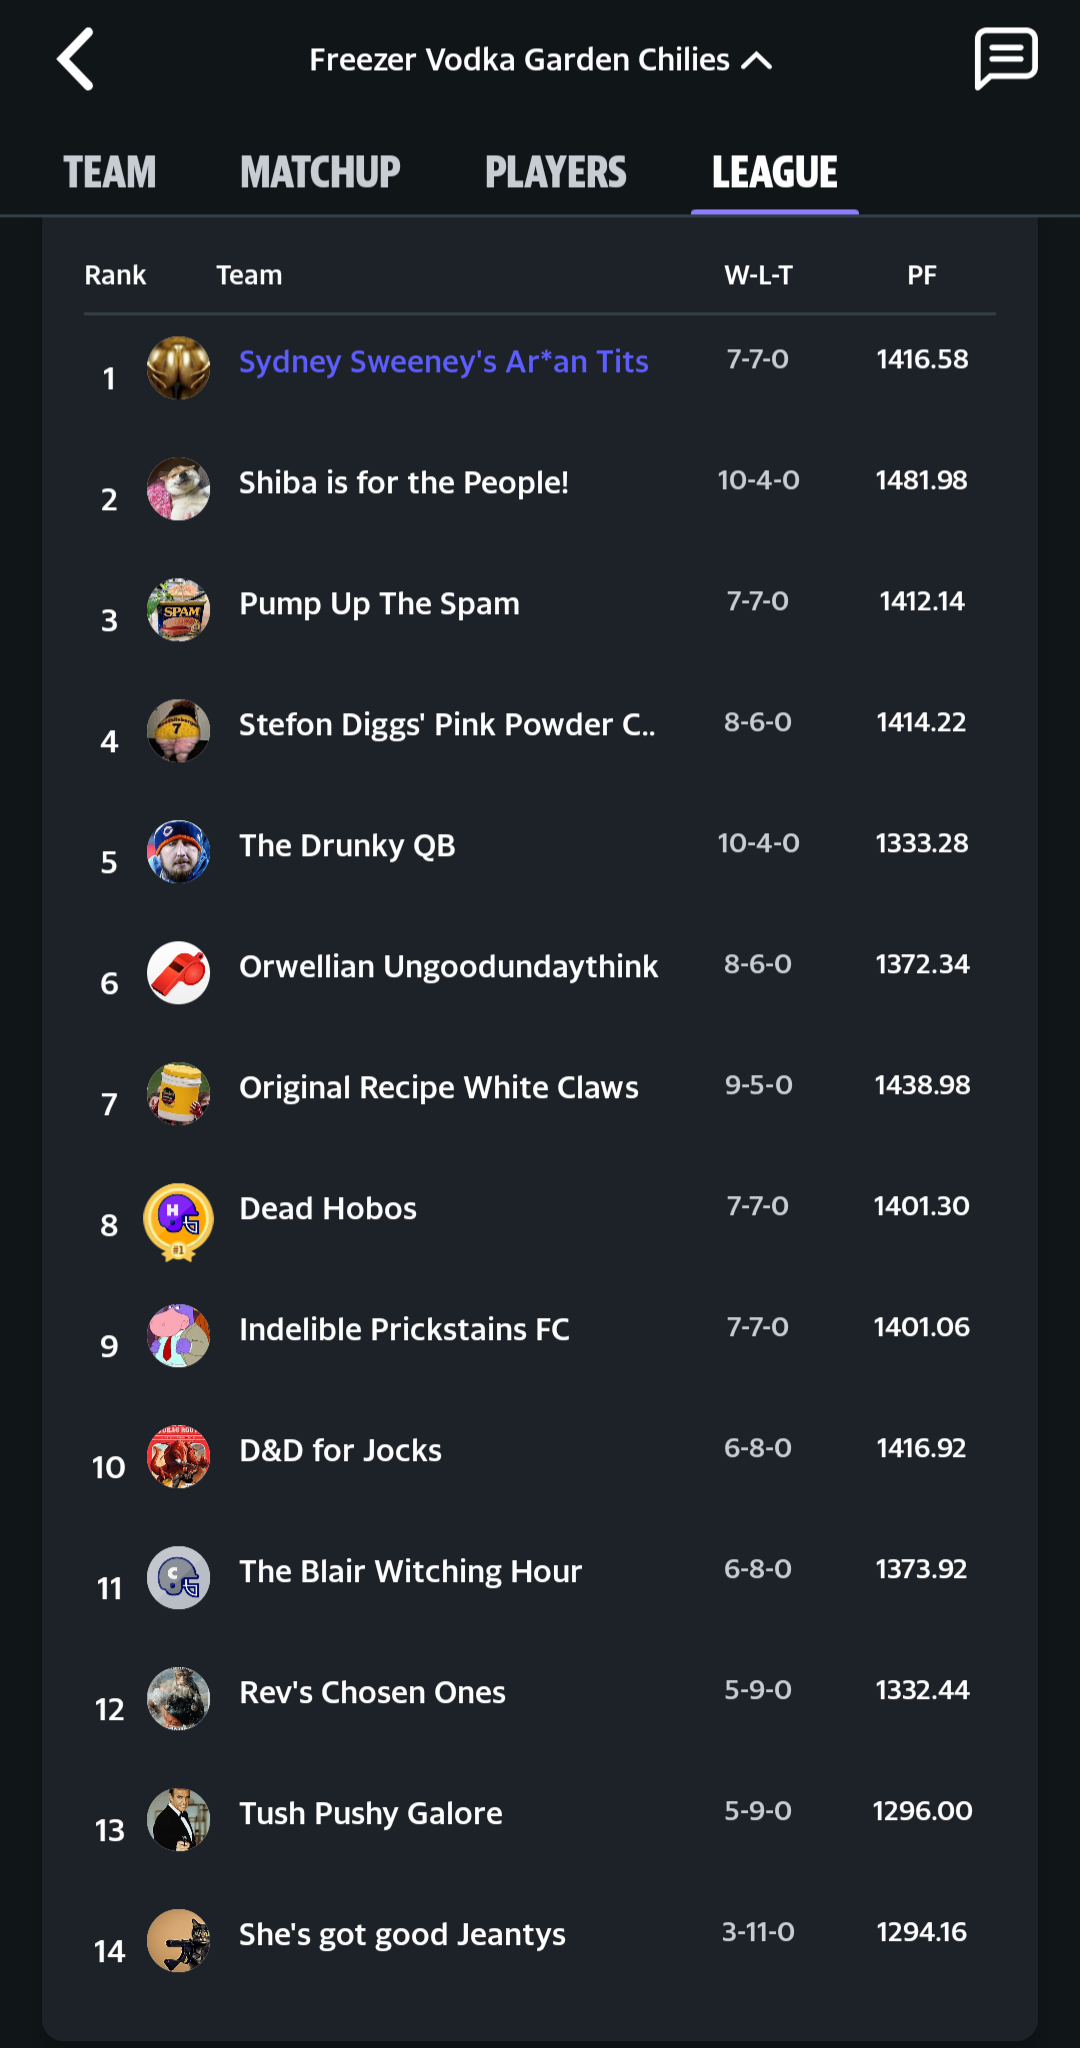Viewport: 1080px width, 2048px height.
Task: Tap the Shiba dog team avatar
Action: tap(178, 489)
